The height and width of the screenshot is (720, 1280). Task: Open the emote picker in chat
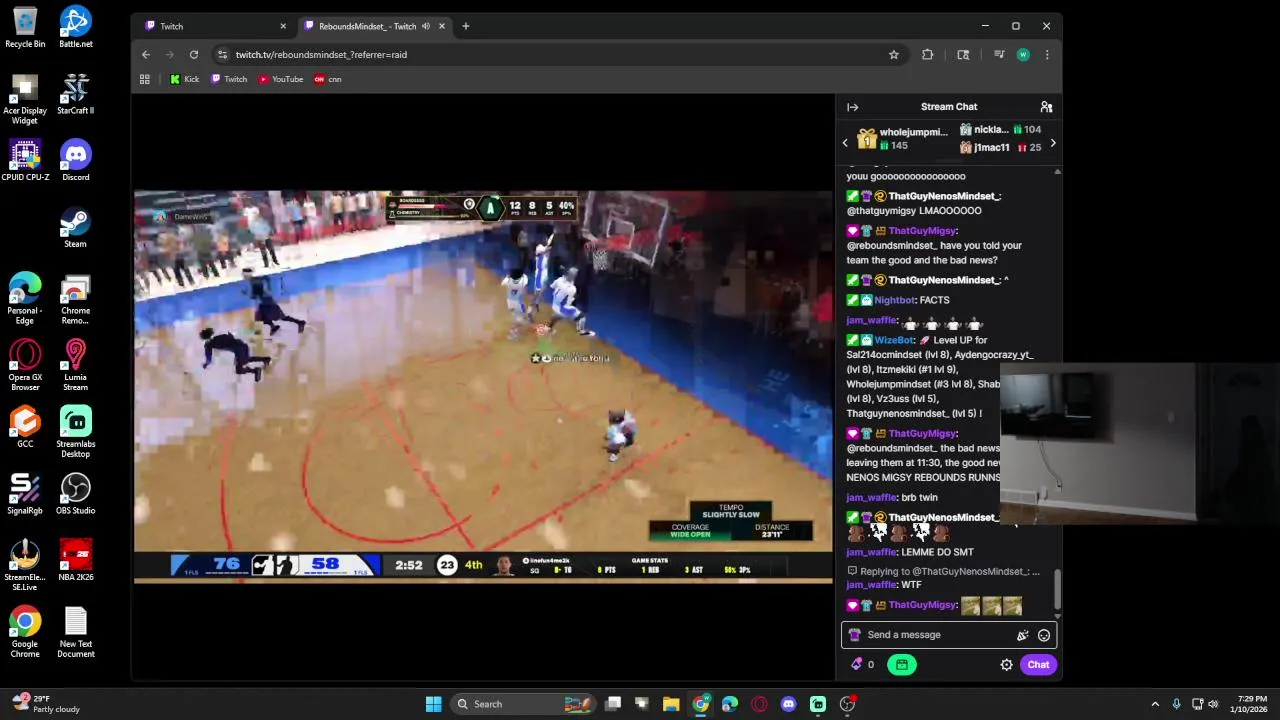pos(1044,635)
